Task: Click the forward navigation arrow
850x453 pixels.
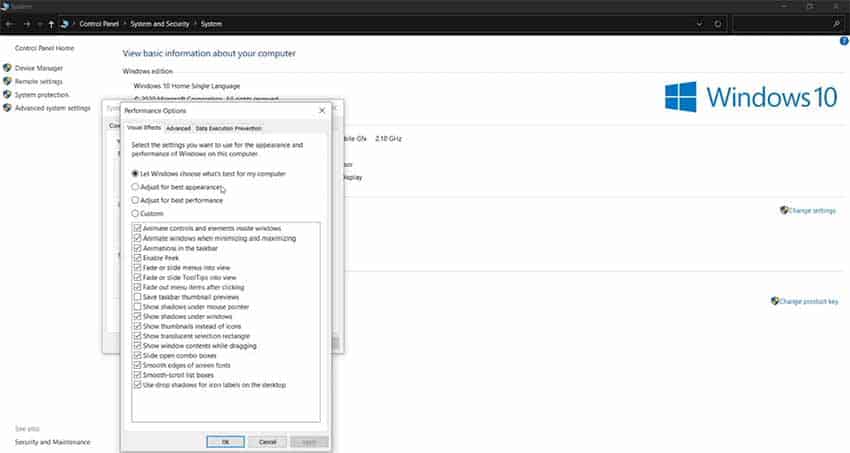Action: tap(27, 24)
